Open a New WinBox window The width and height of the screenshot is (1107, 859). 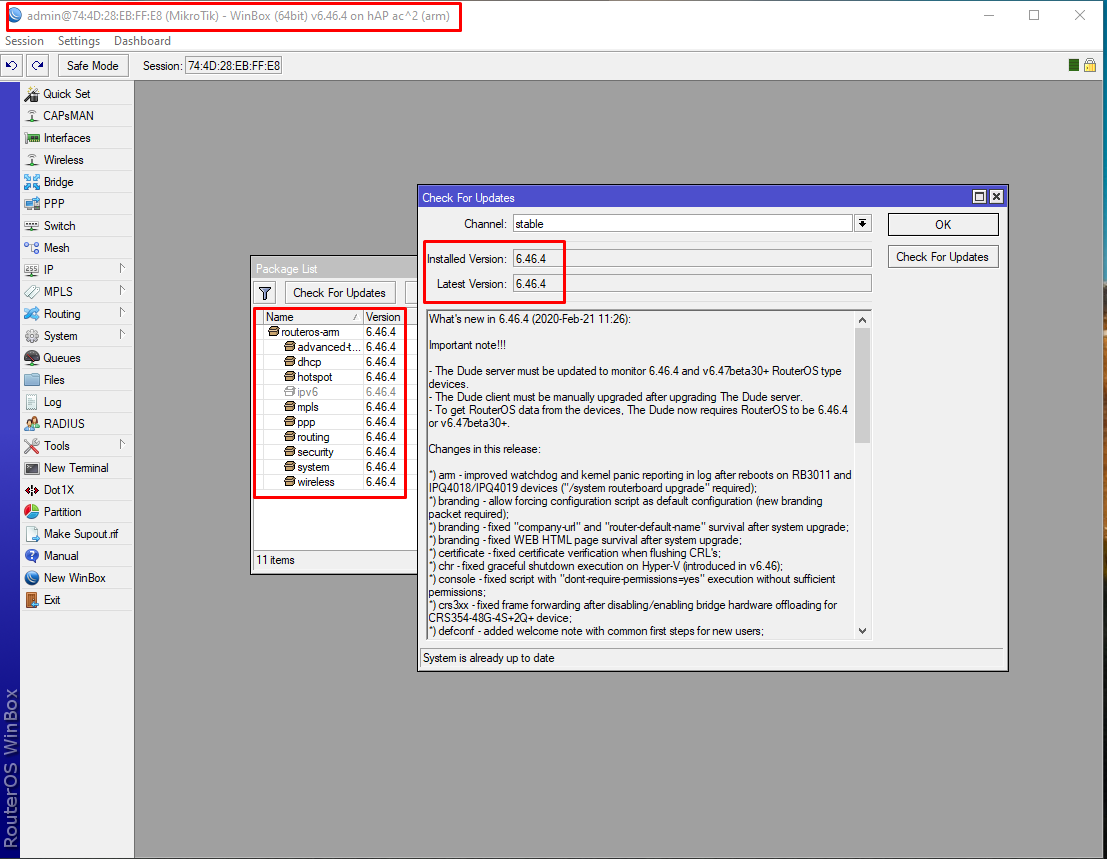77,578
